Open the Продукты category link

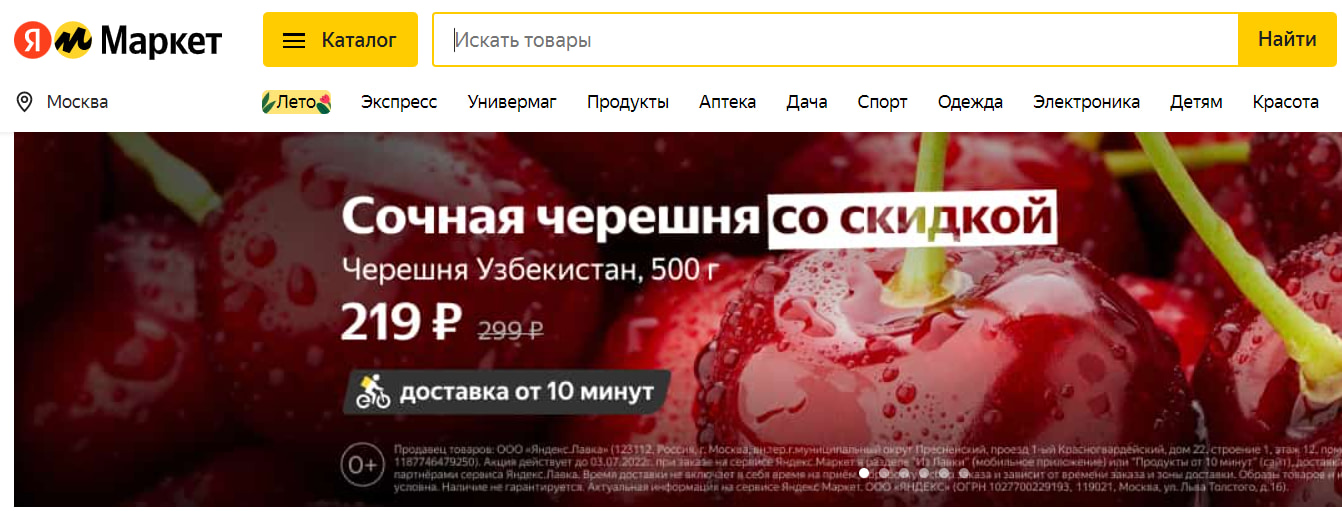[x=628, y=101]
